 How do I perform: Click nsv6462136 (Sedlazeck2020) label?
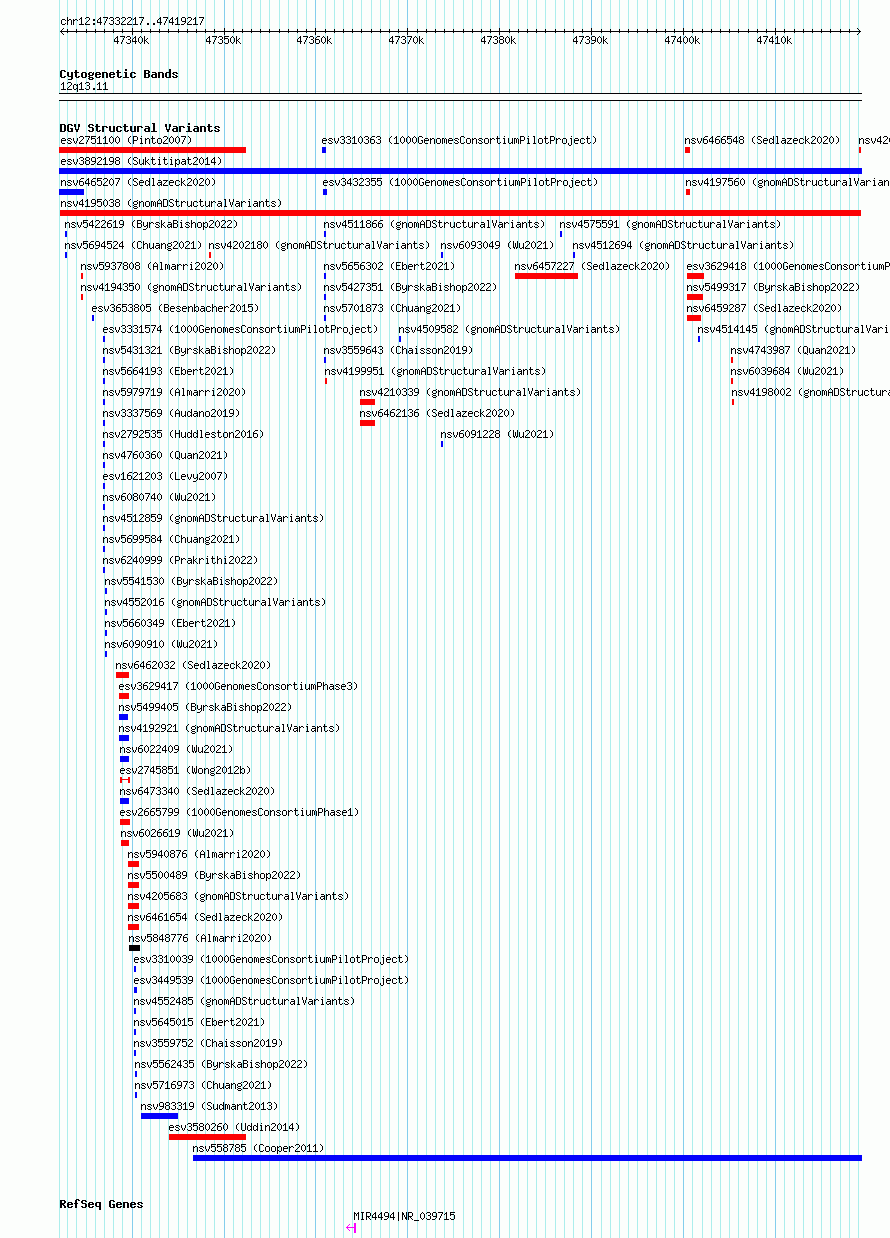438,413
